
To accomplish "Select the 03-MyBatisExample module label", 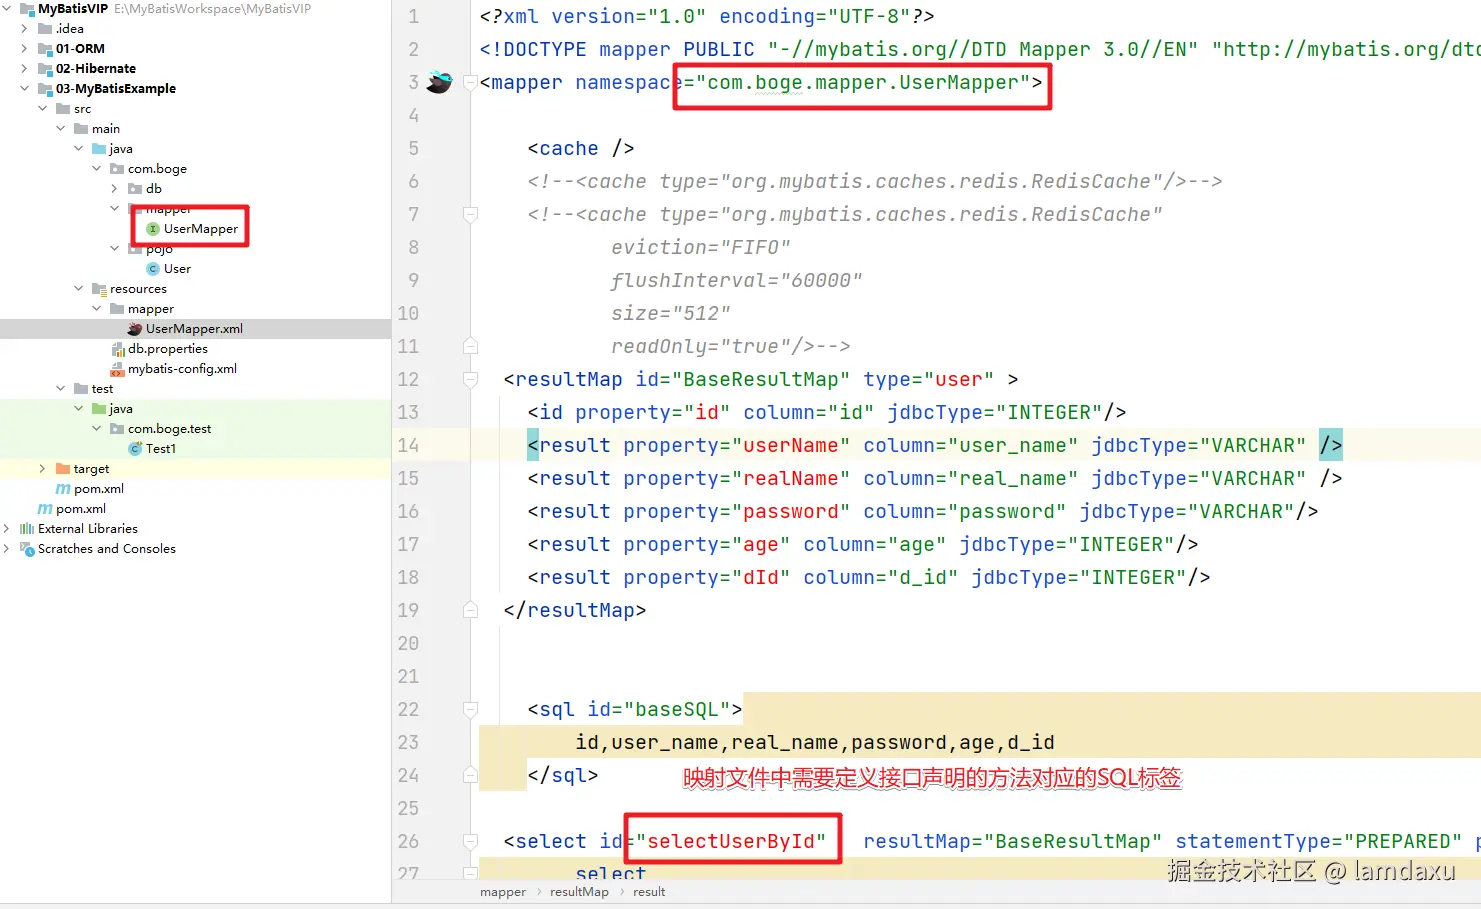I will click(x=116, y=89).
